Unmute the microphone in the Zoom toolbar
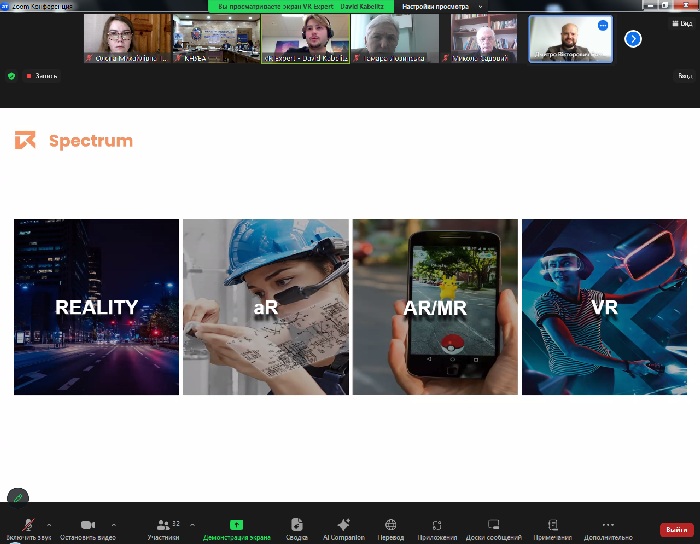Image resolution: width=700 pixels, height=544 pixels. (x=28, y=525)
